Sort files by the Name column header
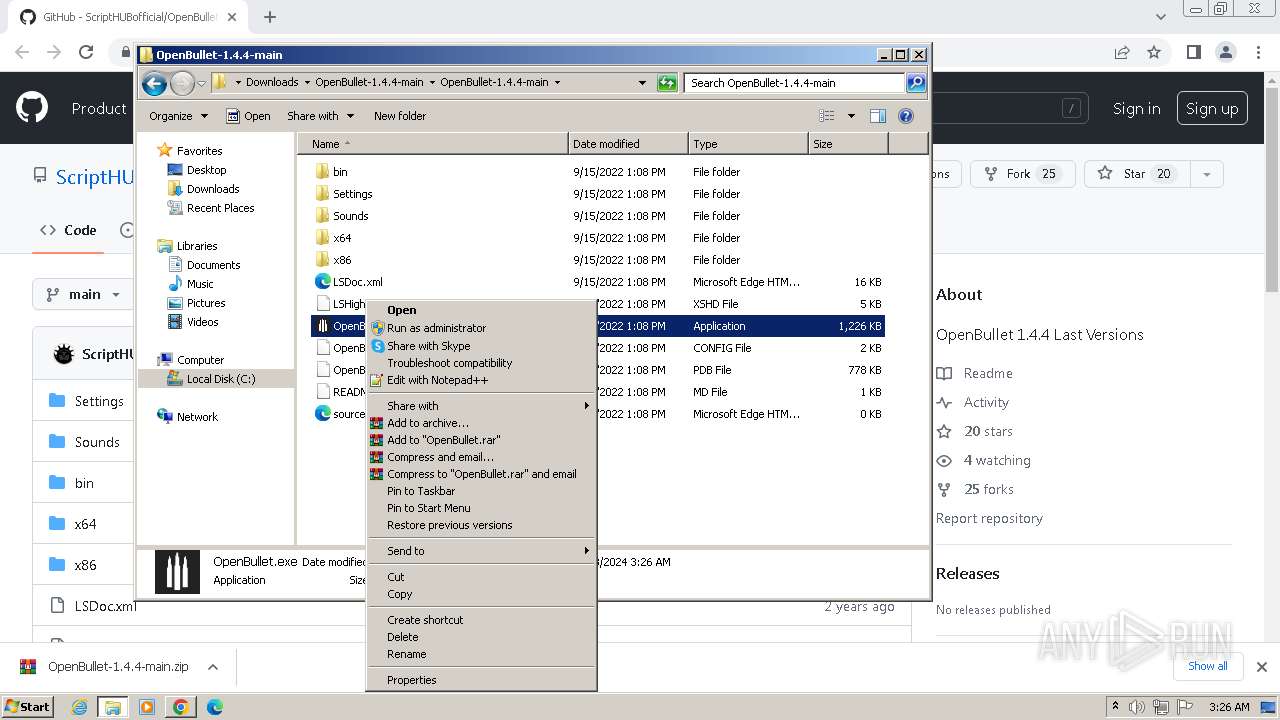The image size is (1280, 720). pos(433,144)
